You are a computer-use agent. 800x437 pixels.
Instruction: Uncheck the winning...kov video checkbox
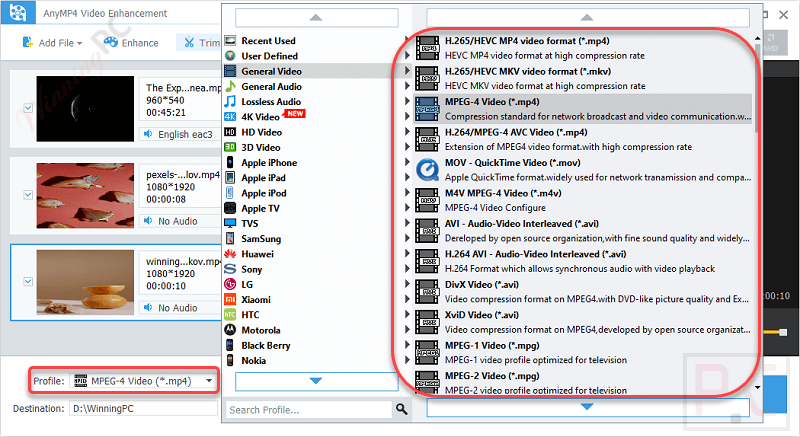28,281
